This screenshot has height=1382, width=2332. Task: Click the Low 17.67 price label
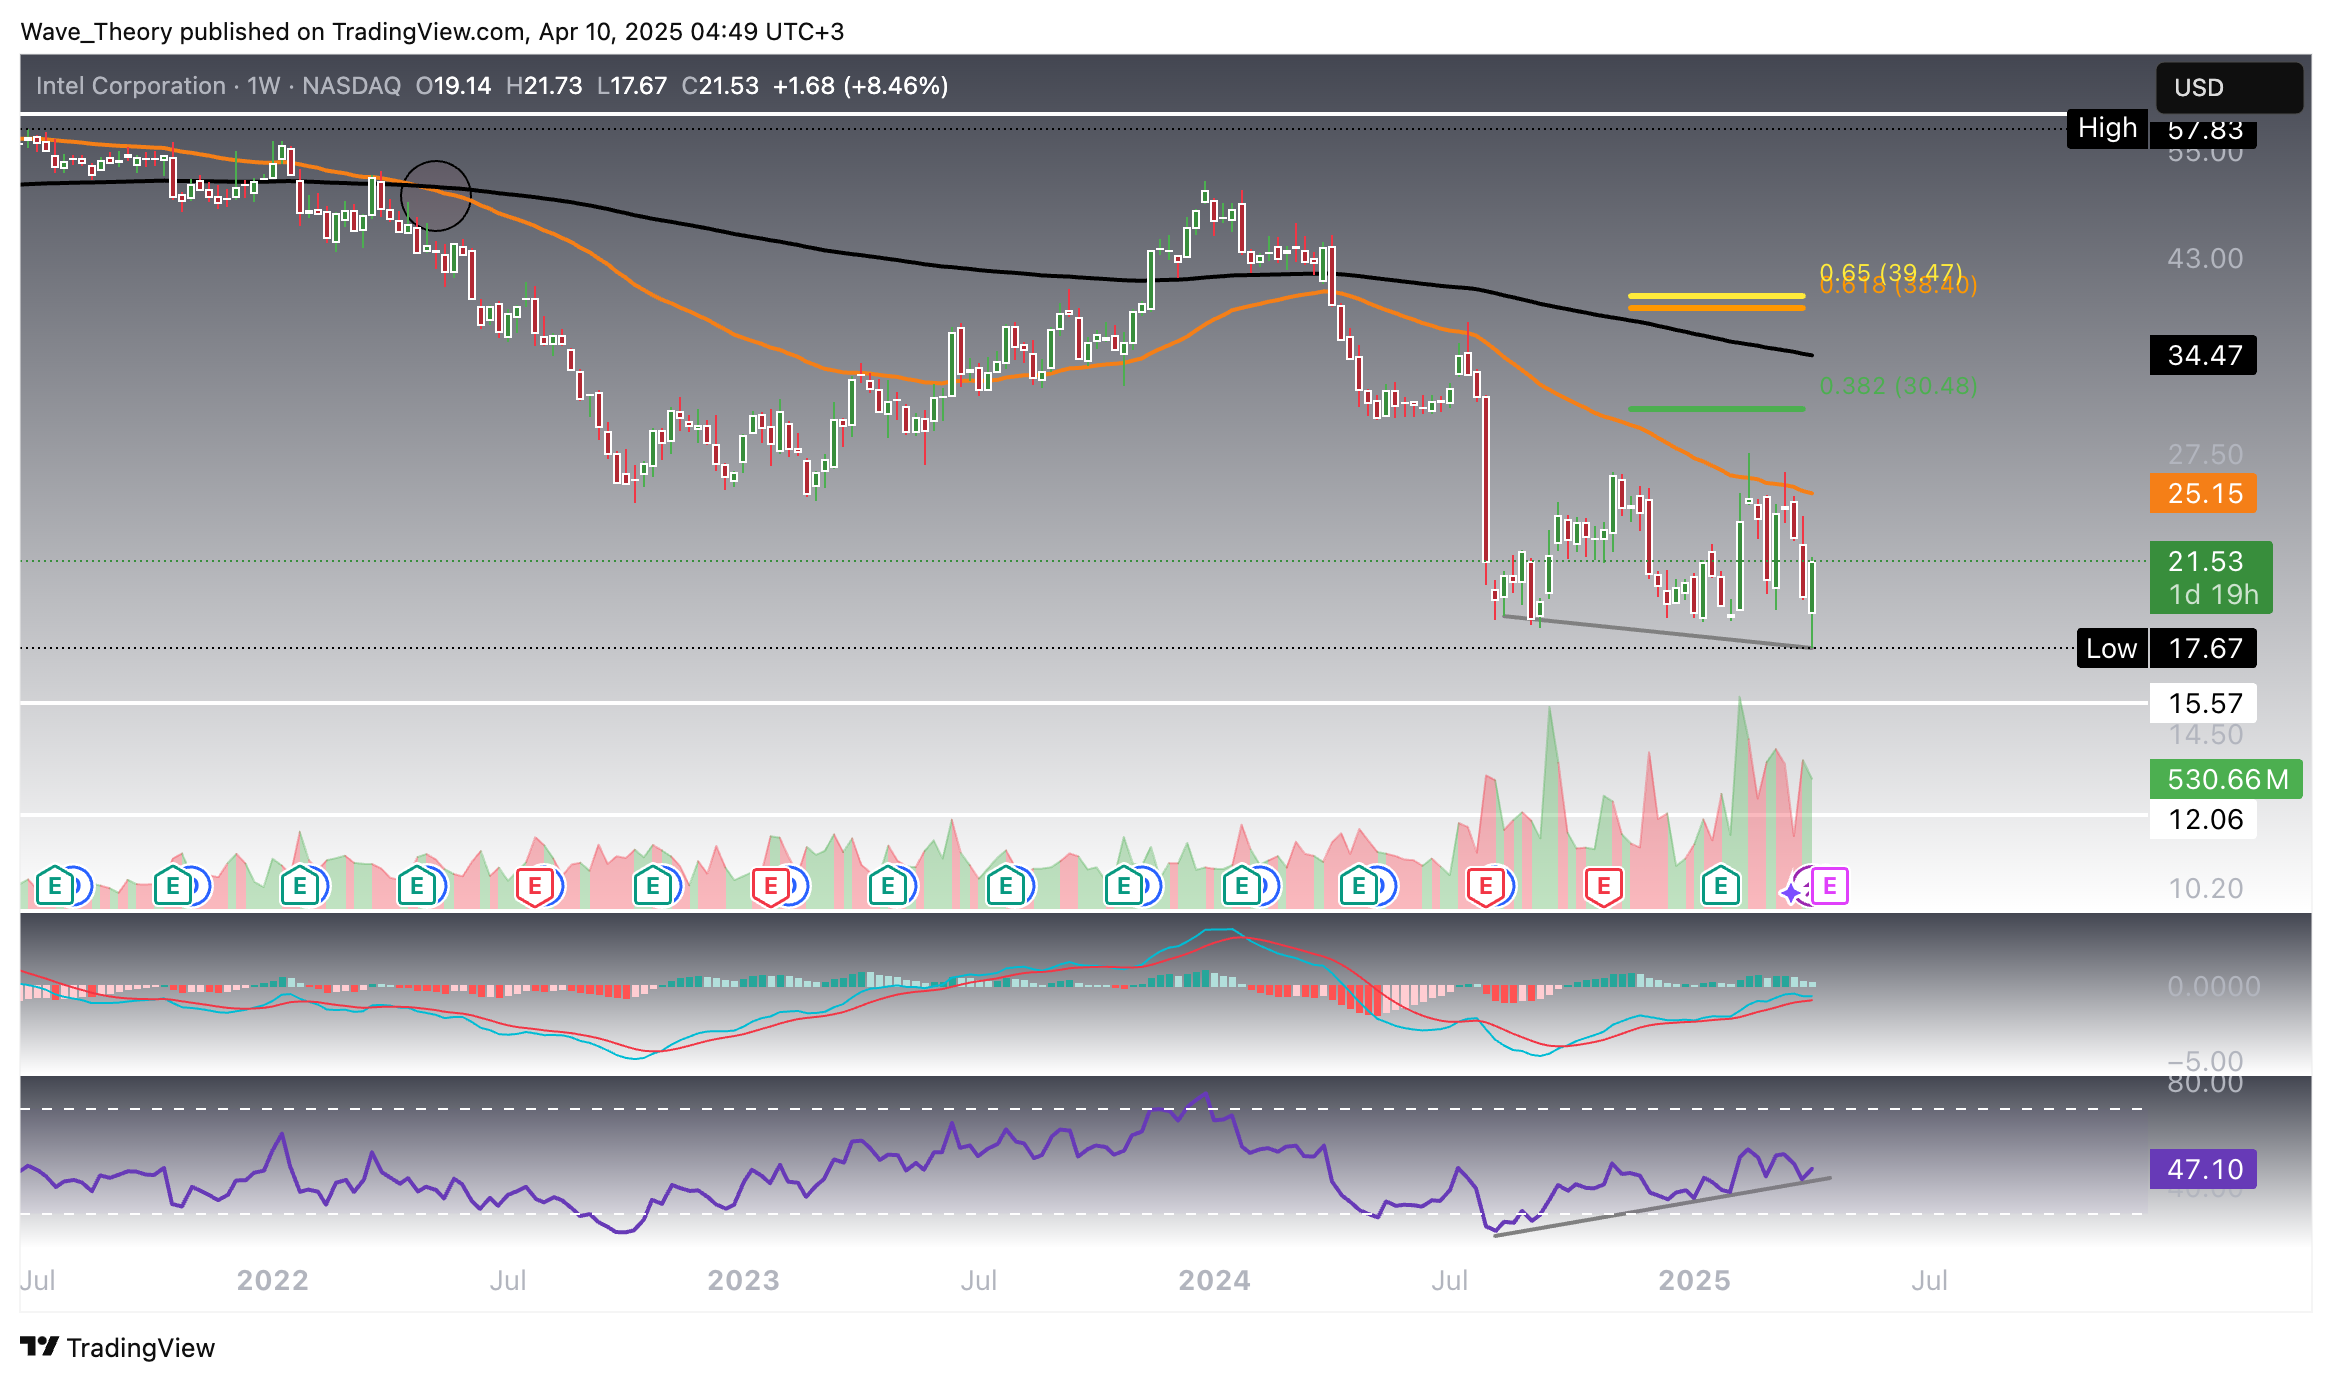[x=2166, y=648]
